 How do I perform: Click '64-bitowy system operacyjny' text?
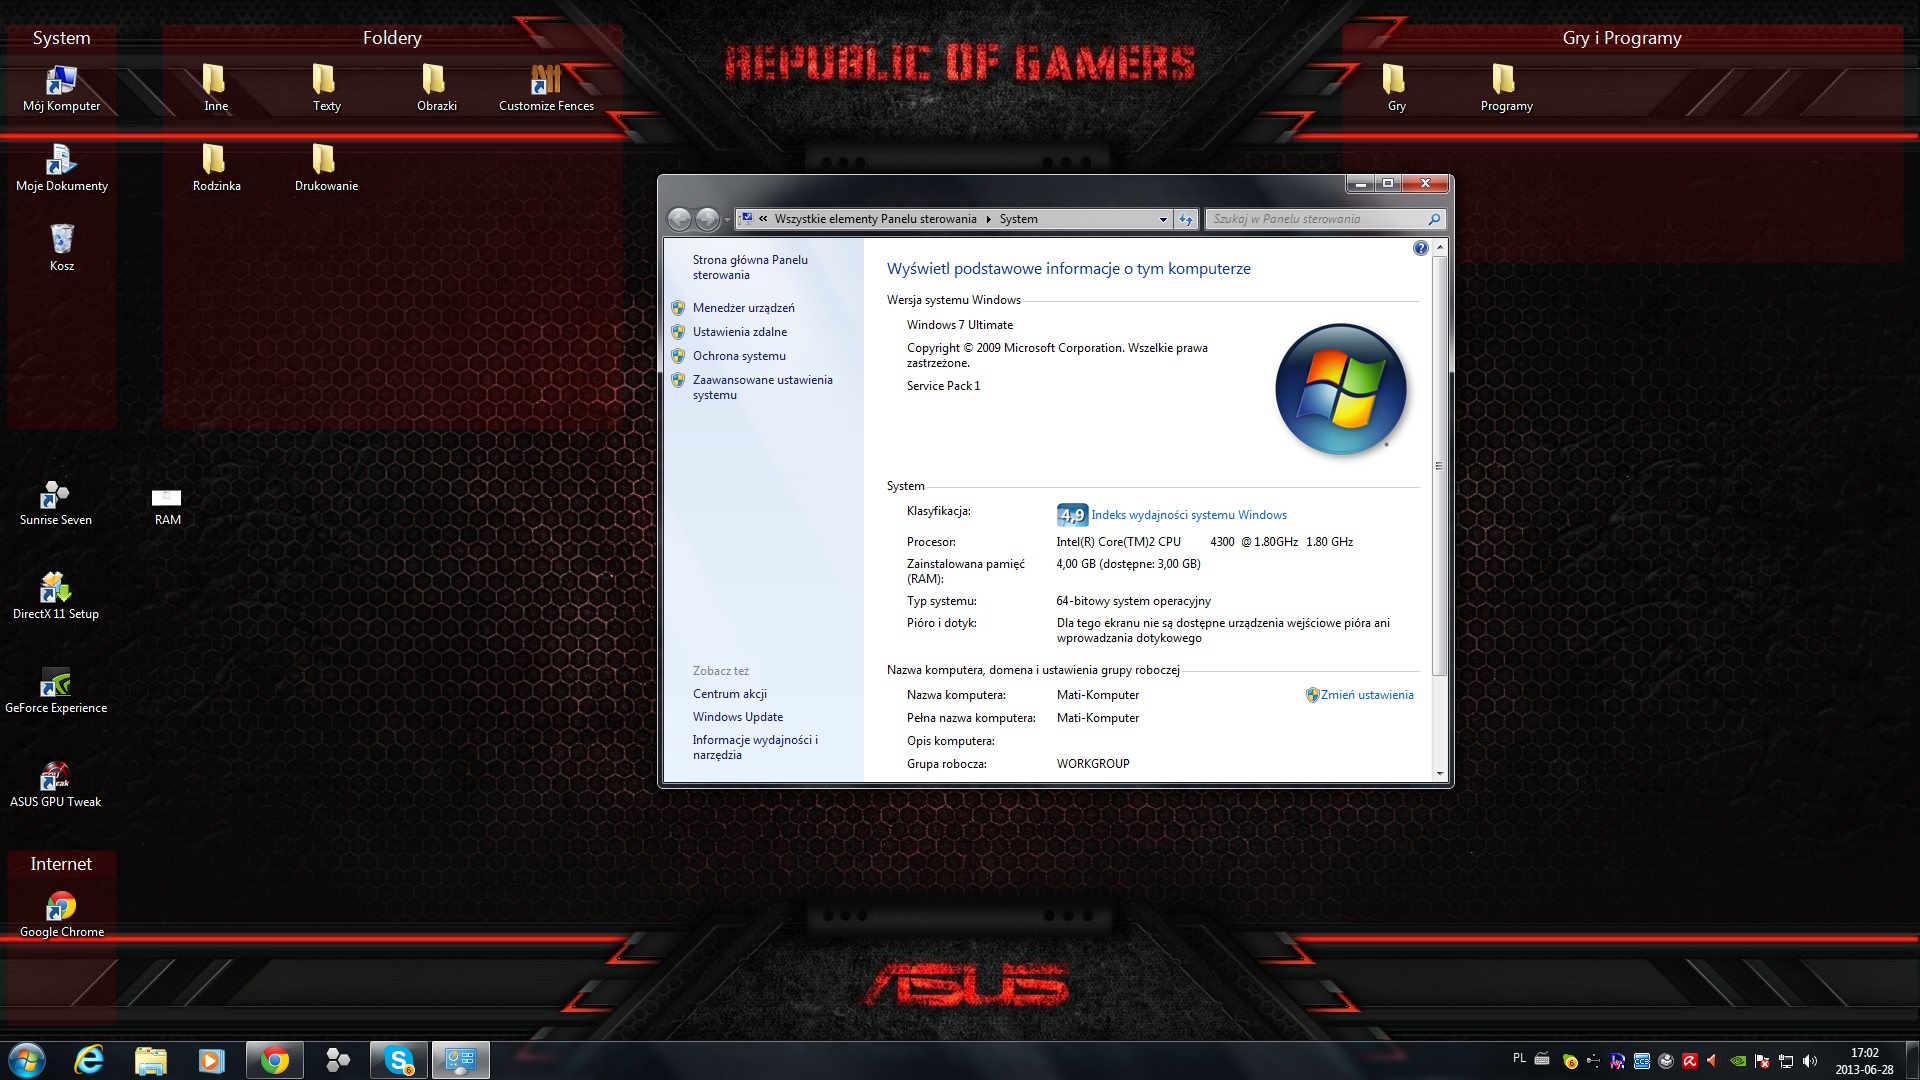pyautogui.click(x=1133, y=601)
